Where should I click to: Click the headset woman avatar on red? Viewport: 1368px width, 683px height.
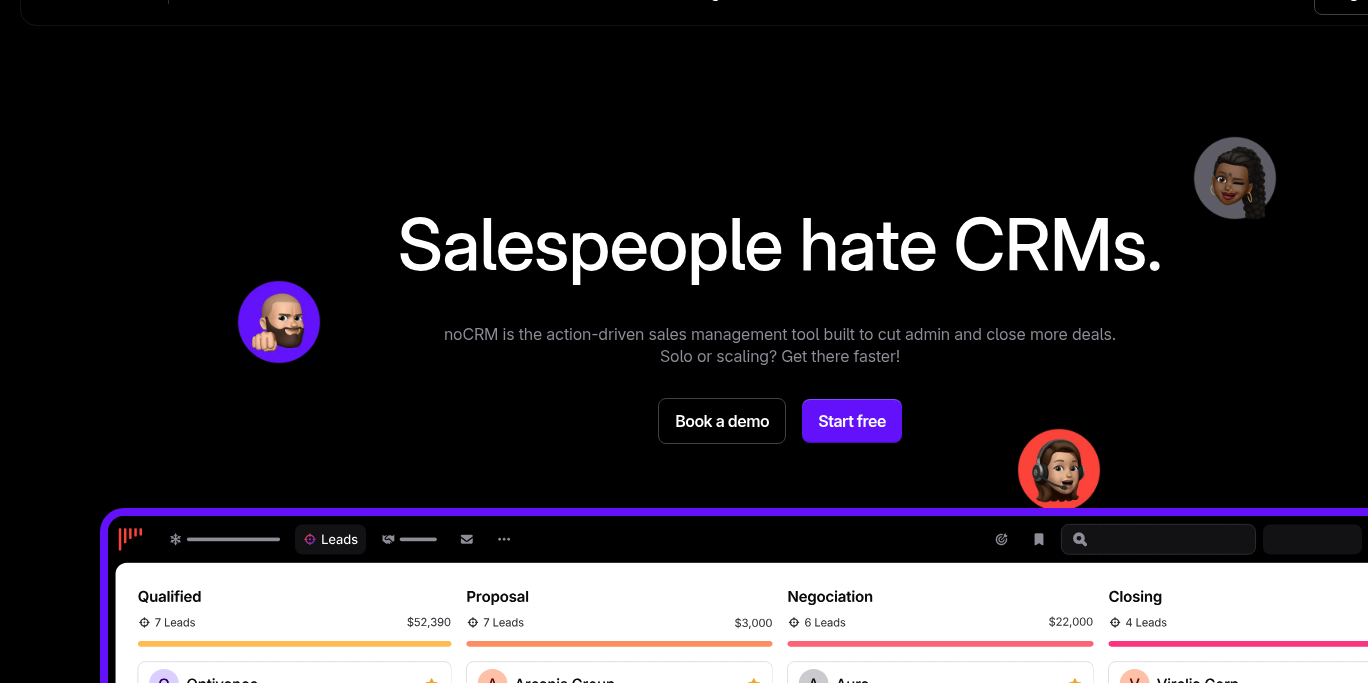(1059, 469)
